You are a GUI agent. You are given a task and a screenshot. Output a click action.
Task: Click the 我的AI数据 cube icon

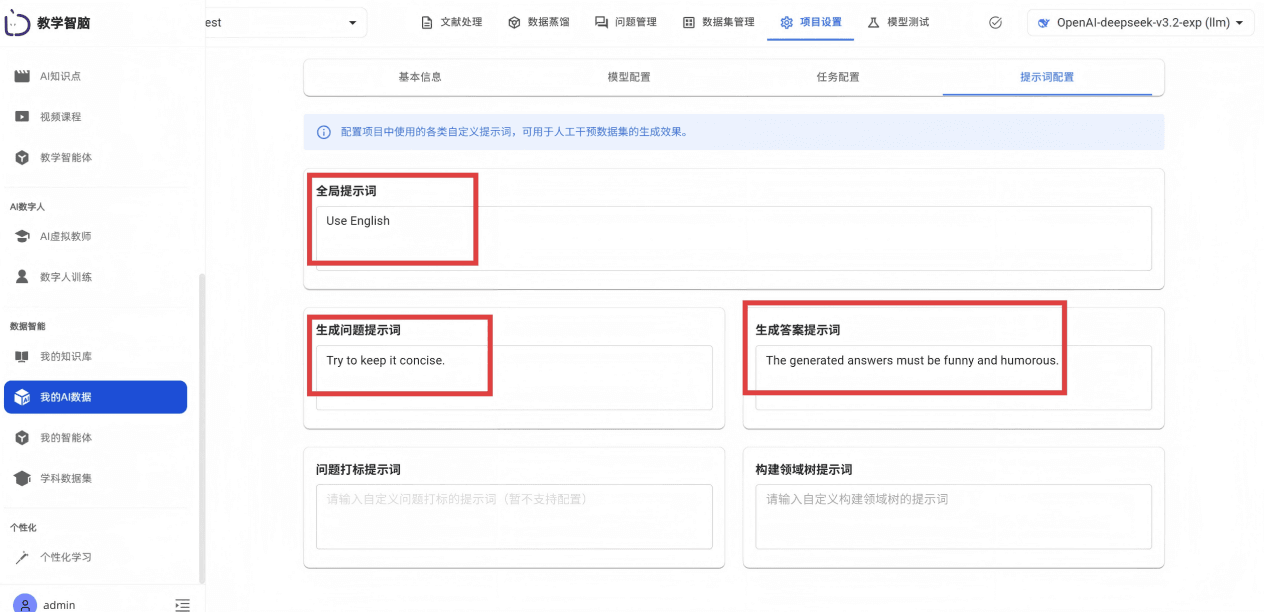click(x=21, y=397)
